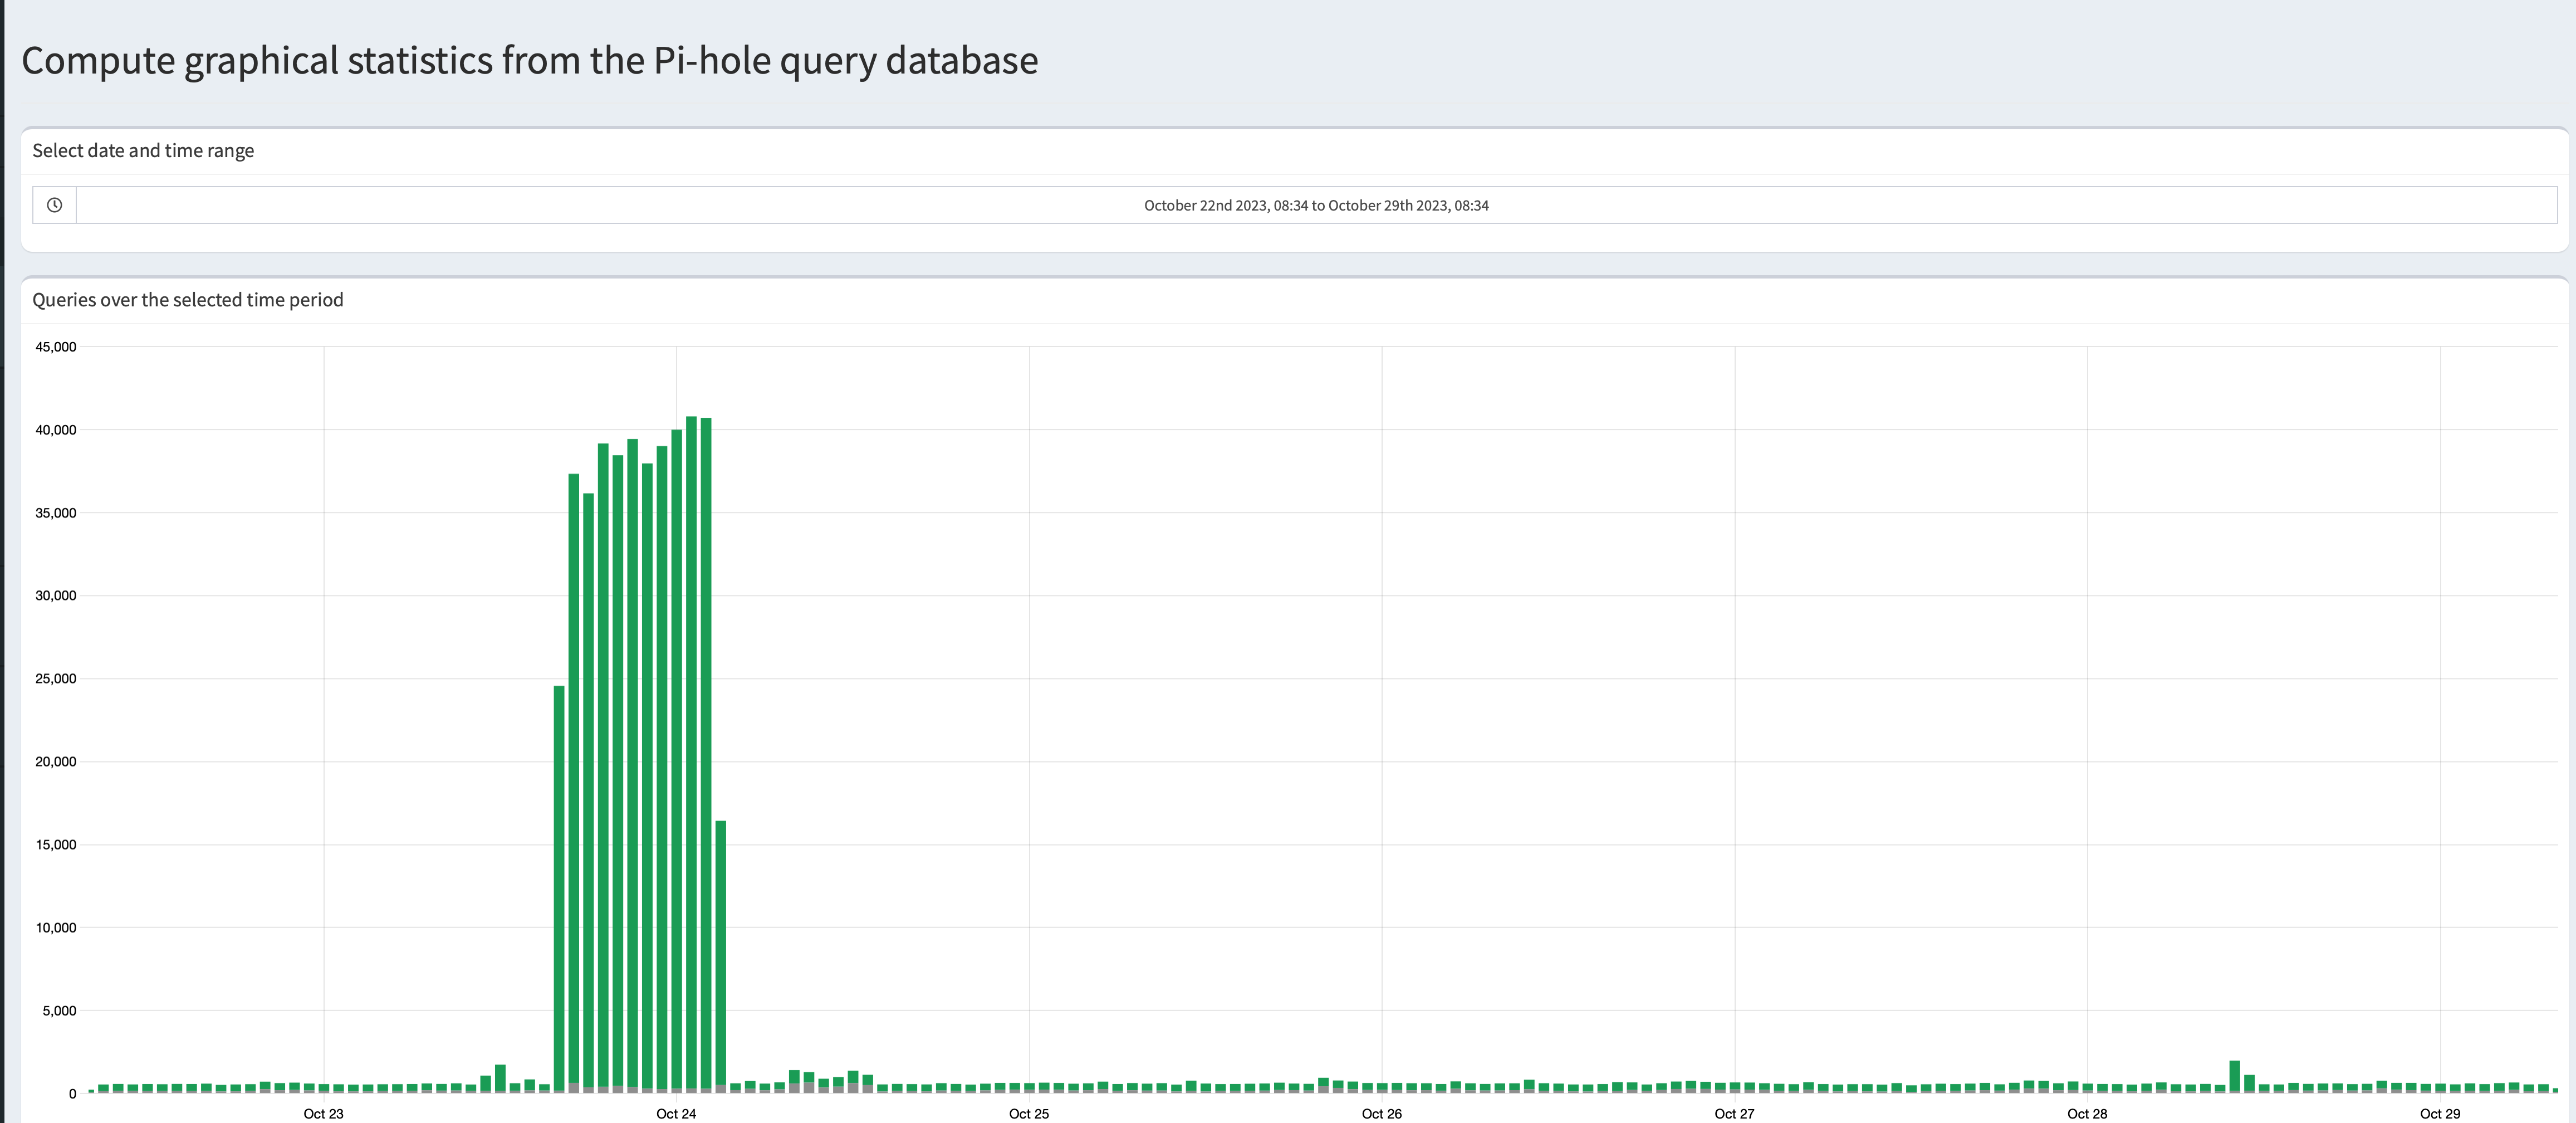Click the Oct 28 x-axis label
The width and height of the screenshot is (2576, 1123).
(x=2087, y=1113)
